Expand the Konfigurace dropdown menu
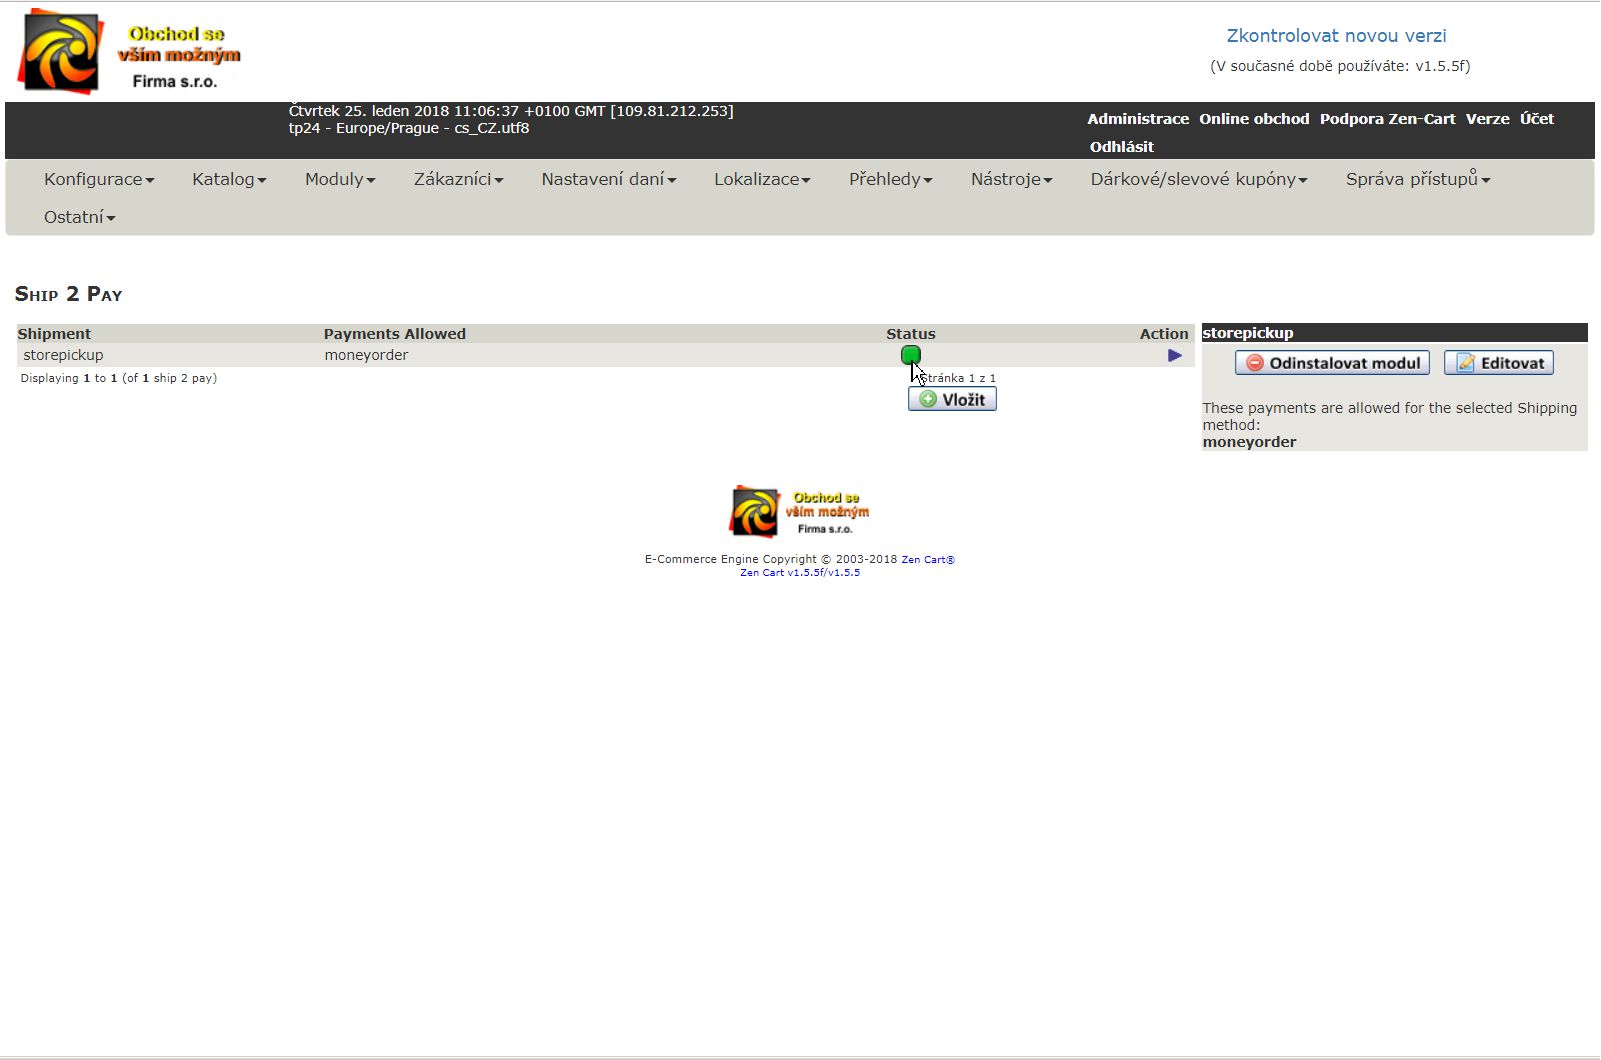 [98, 179]
